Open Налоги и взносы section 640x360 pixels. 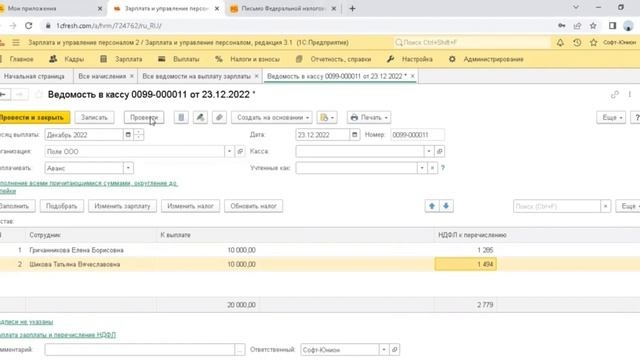pyautogui.click(x=247, y=59)
